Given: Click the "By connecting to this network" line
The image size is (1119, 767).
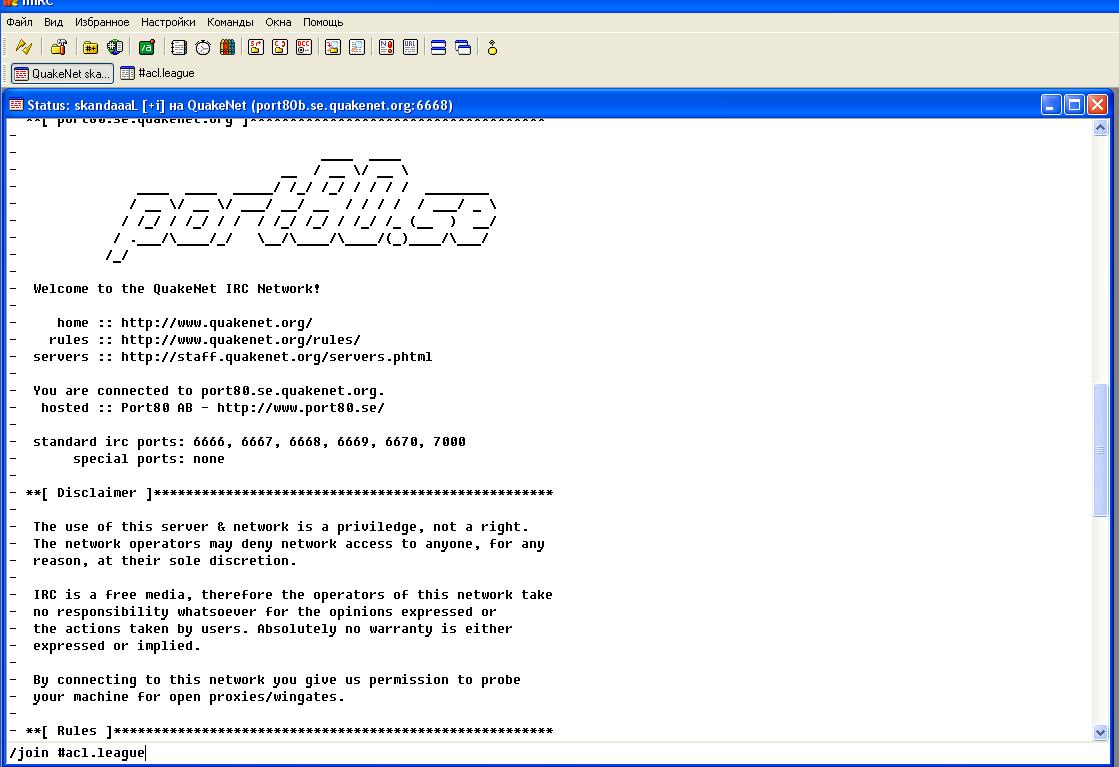Looking at the screenshot, I should click(x=277, y=680).
